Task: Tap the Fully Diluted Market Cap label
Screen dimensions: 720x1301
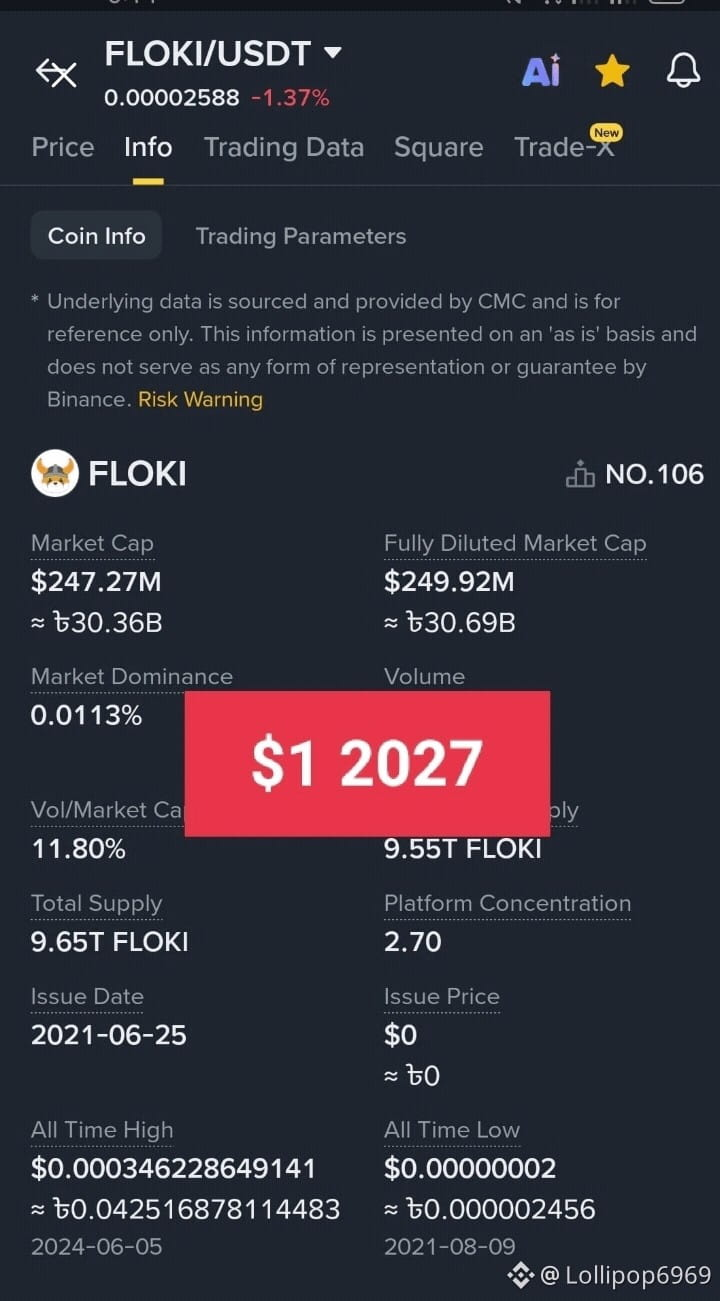Action: click(x=515, y=543)
